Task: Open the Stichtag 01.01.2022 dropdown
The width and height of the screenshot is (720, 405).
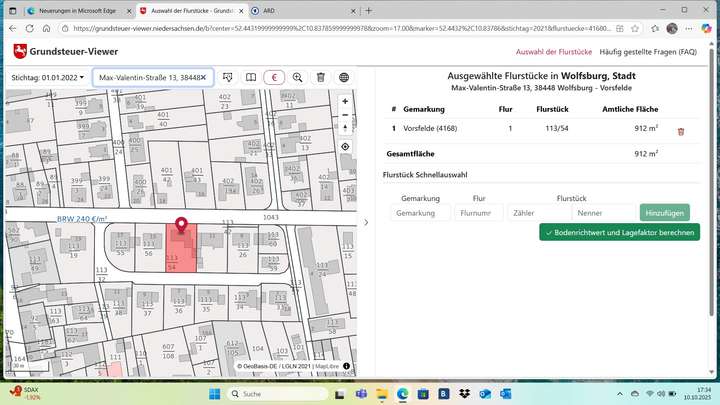Action: (48, 77)
